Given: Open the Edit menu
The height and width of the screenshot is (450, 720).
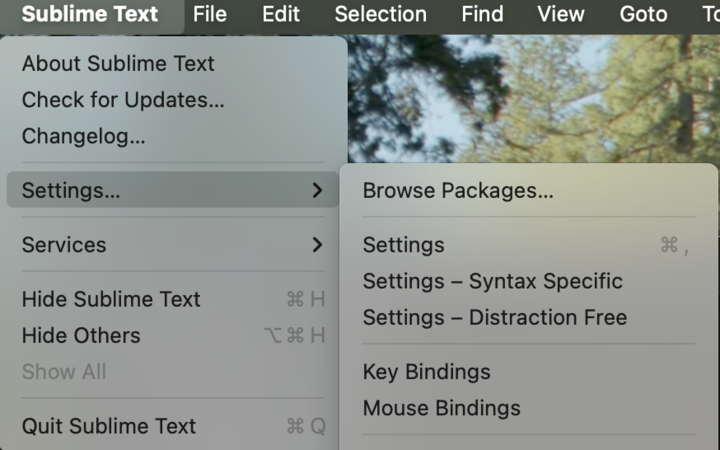Looking at the screenshot, I should (x=281, y=14).
